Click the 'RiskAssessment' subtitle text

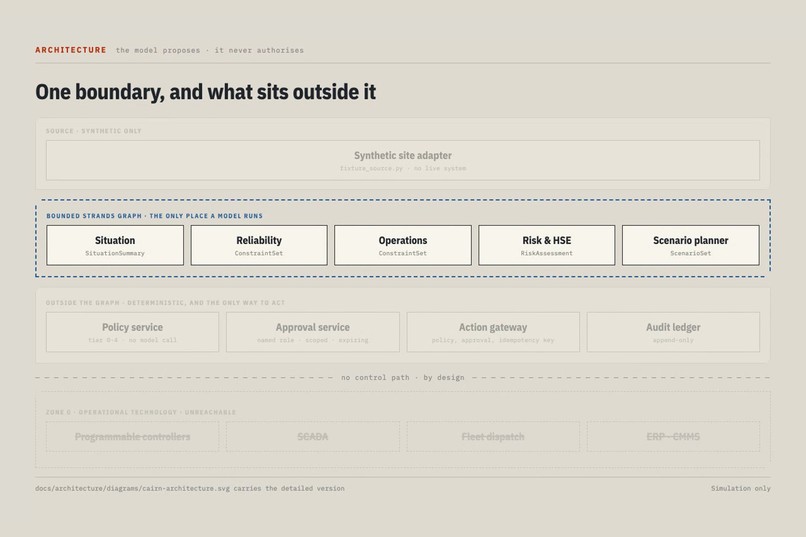tap(547, 253)
